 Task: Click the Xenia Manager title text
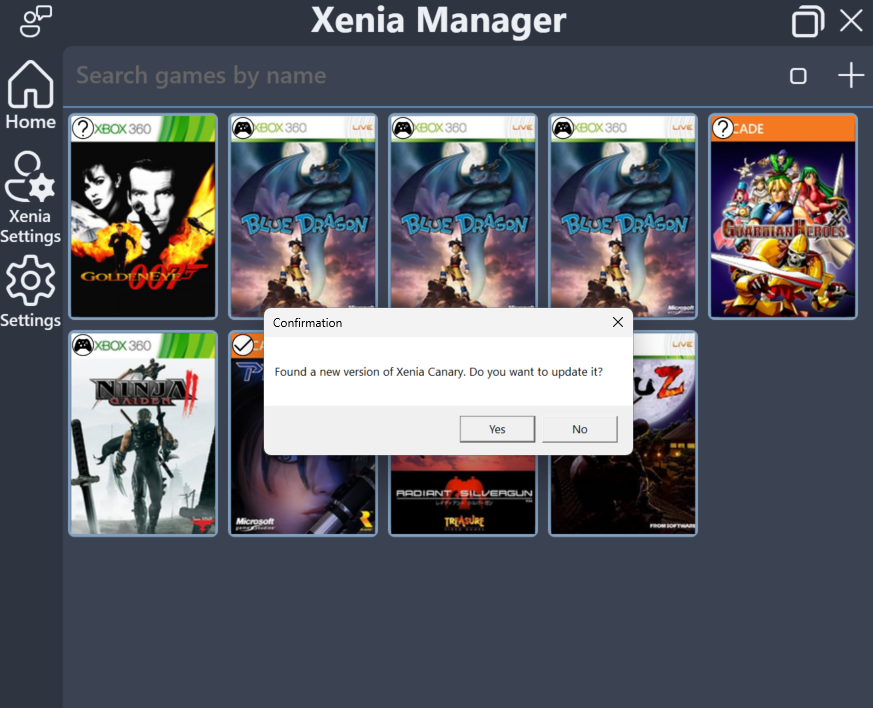[x=438, y=21]
